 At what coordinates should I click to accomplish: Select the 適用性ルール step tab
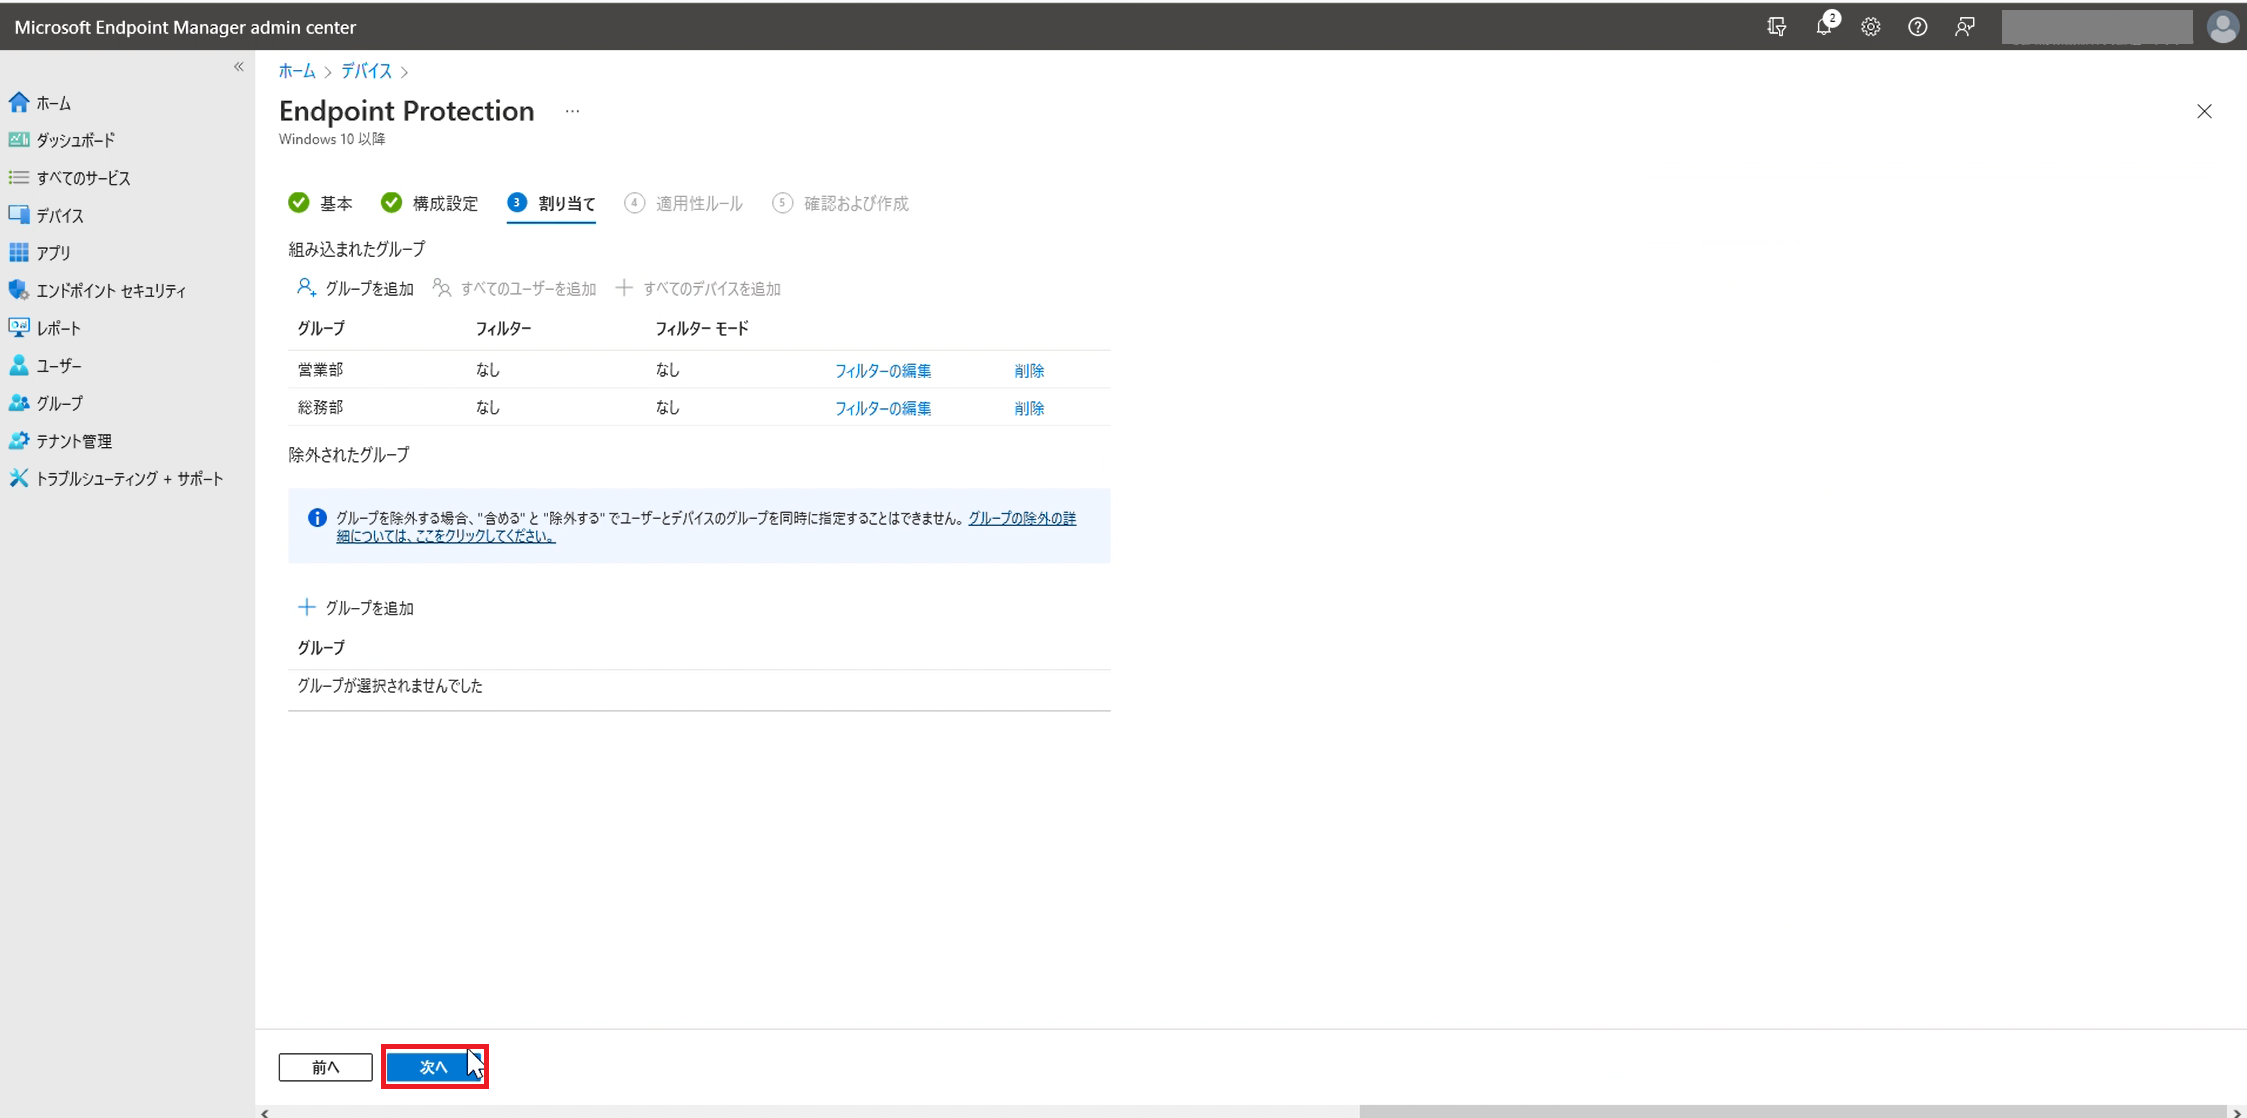coord(684,203)
